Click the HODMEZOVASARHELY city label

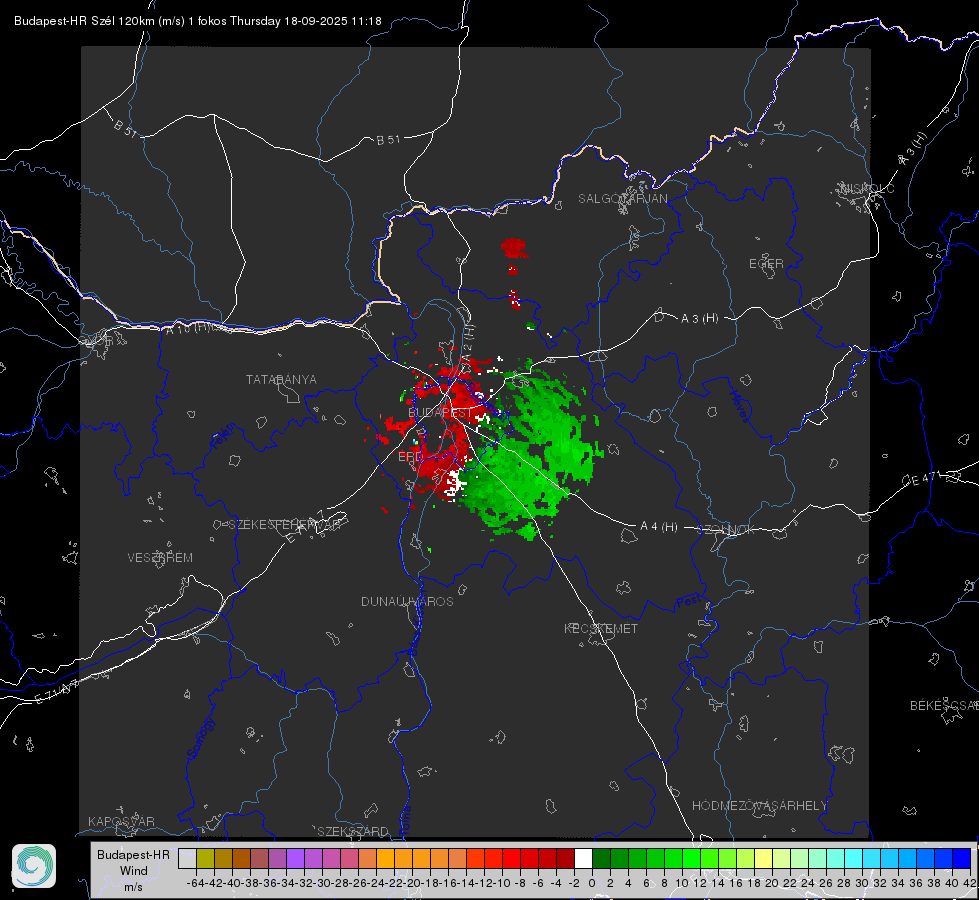759,806
